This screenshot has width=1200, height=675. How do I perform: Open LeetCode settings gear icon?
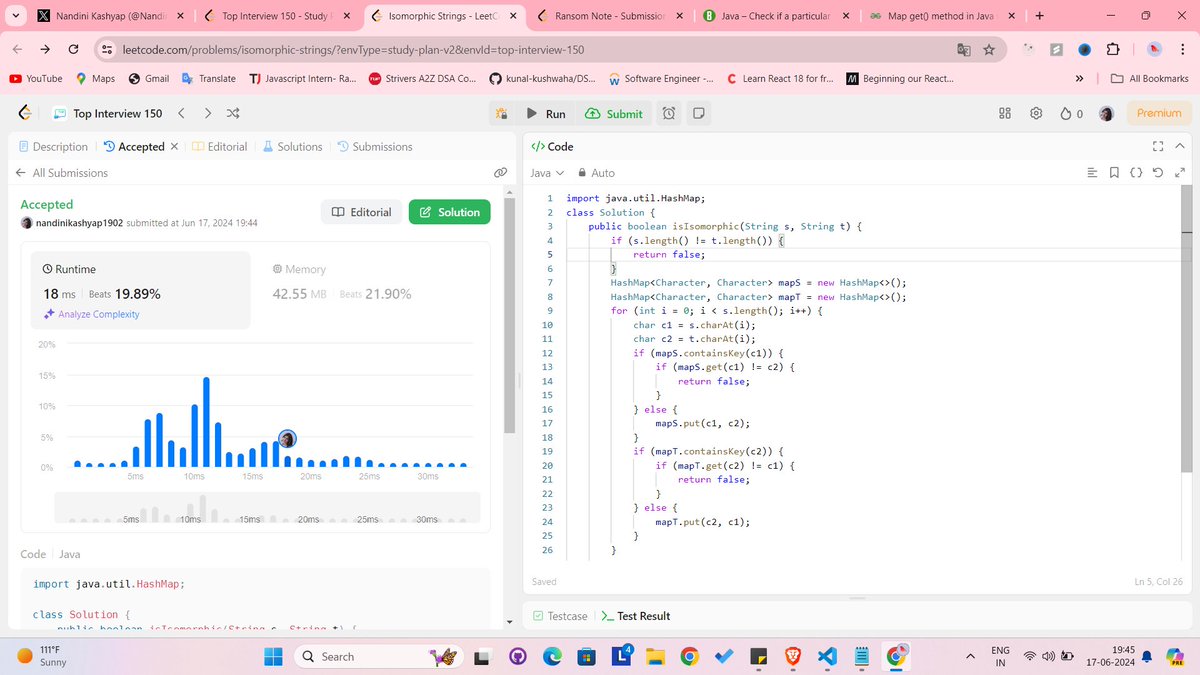(x=1036, y=114)
